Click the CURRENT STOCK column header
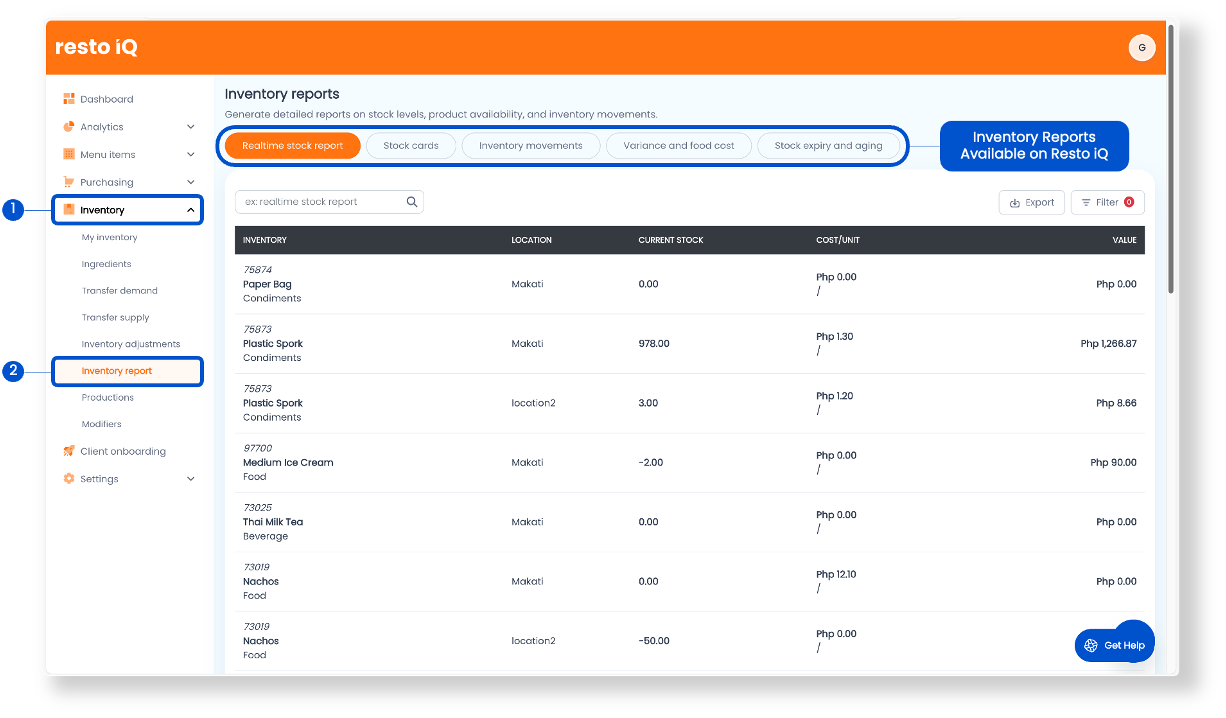Viewport: 1226px width, 718px height. (x=671, y=240)
